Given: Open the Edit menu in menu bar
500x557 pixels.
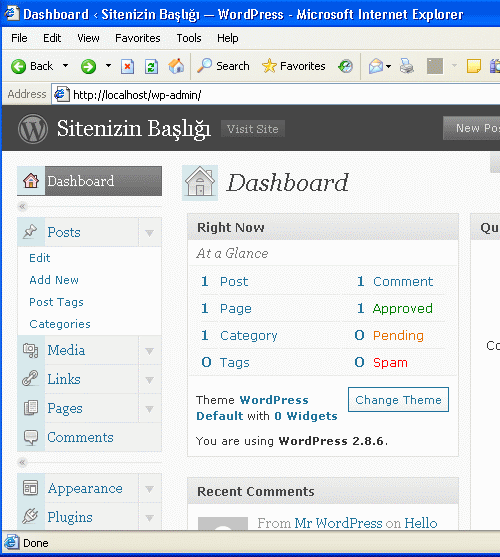Looking at the screenshot, I should 52,38.
